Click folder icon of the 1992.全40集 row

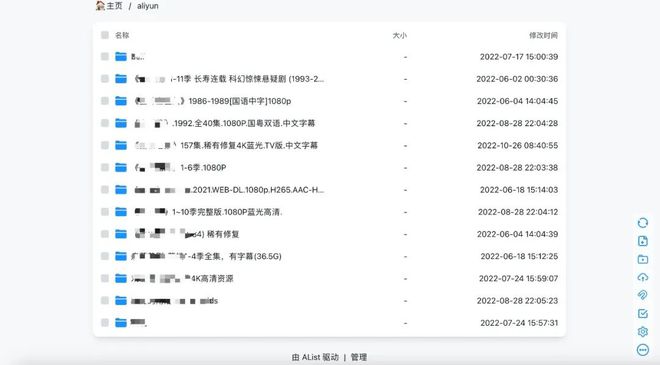(x=121, y=123)
